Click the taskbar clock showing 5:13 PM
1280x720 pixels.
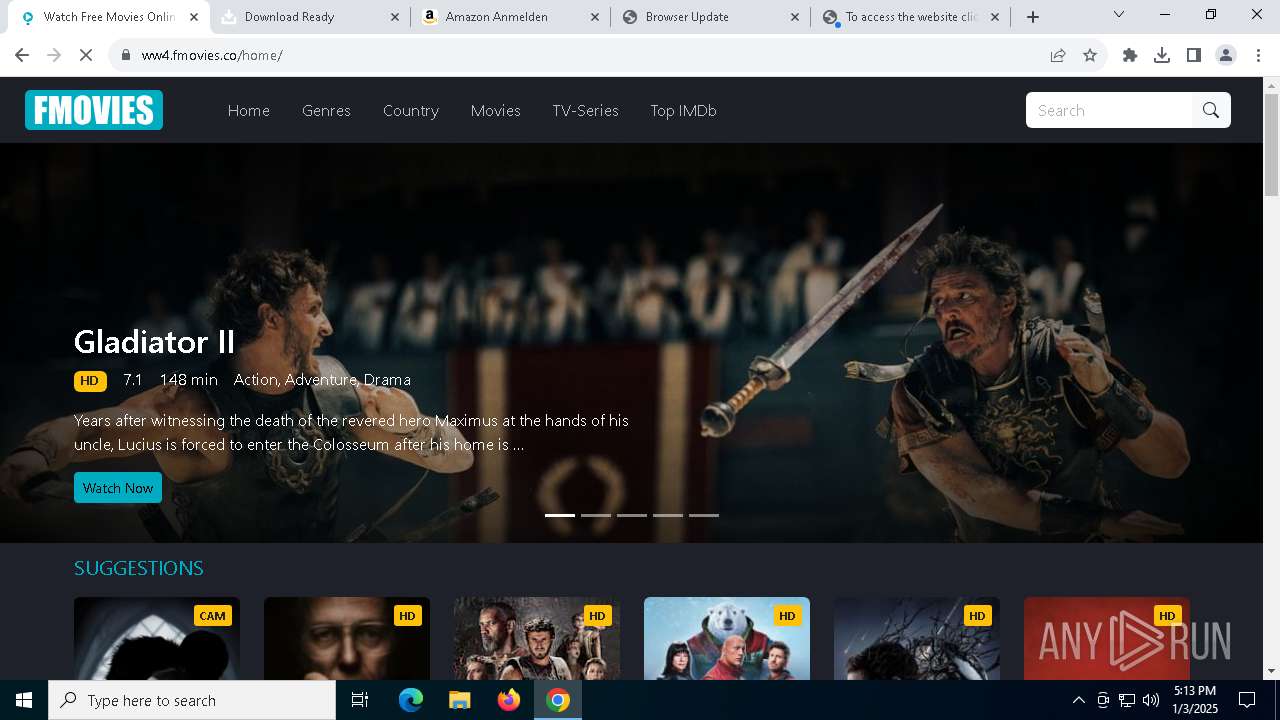coord(1194,700)
